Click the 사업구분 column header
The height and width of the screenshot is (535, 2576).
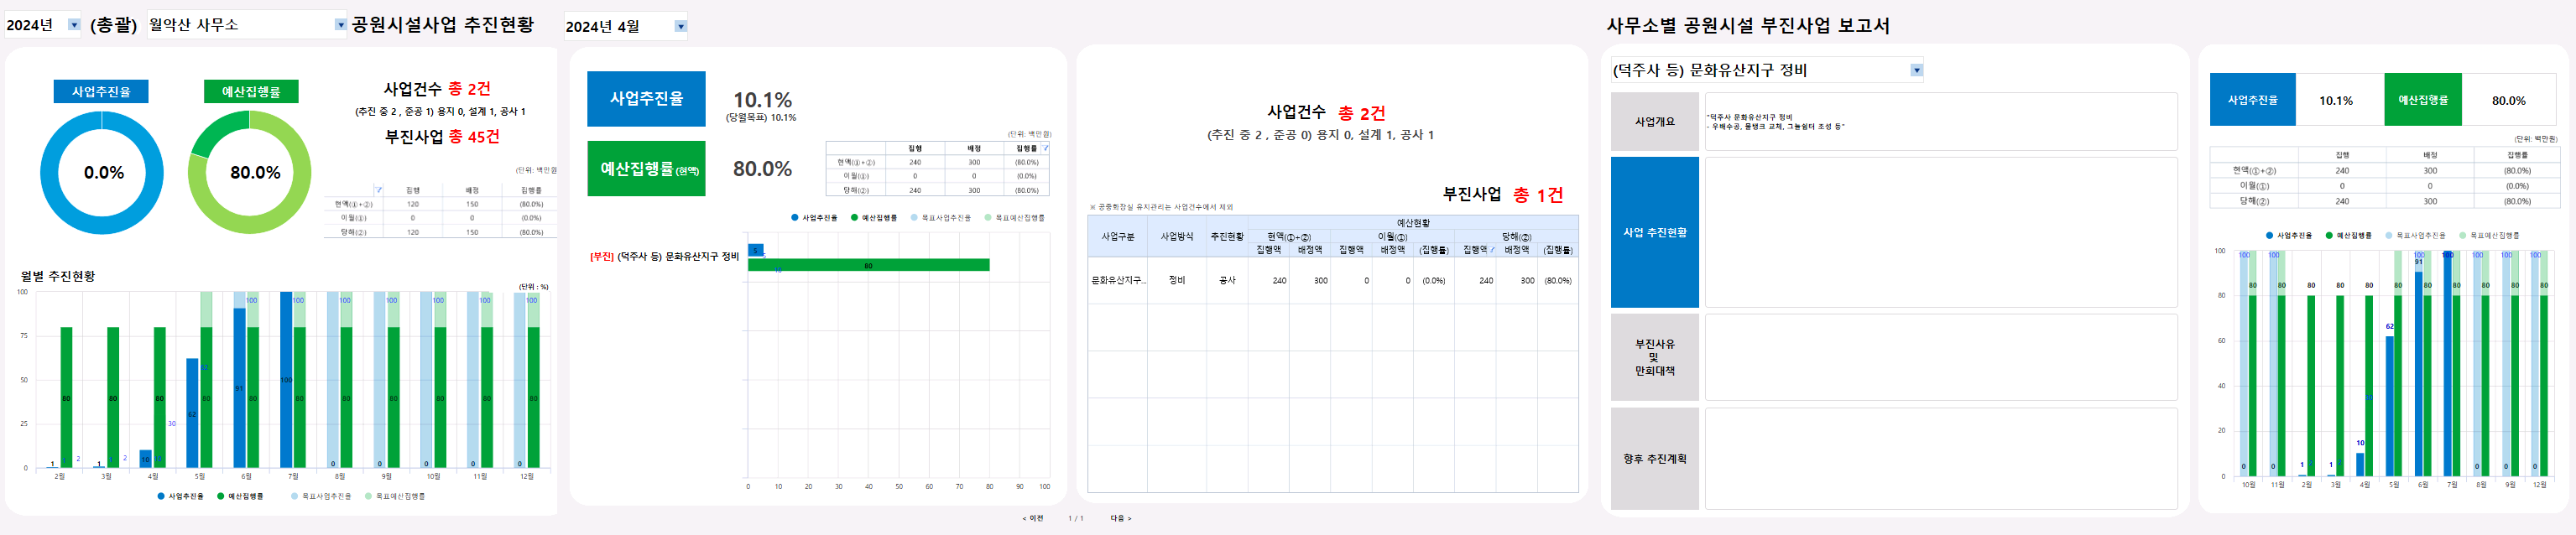click(1117, 237)
